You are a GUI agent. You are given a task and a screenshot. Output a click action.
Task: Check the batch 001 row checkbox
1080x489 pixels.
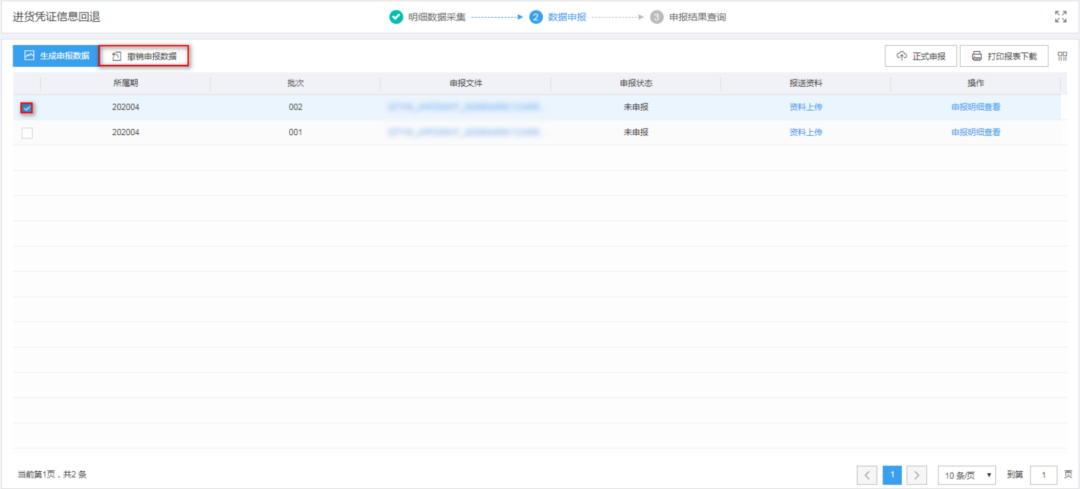click(27, 133)
